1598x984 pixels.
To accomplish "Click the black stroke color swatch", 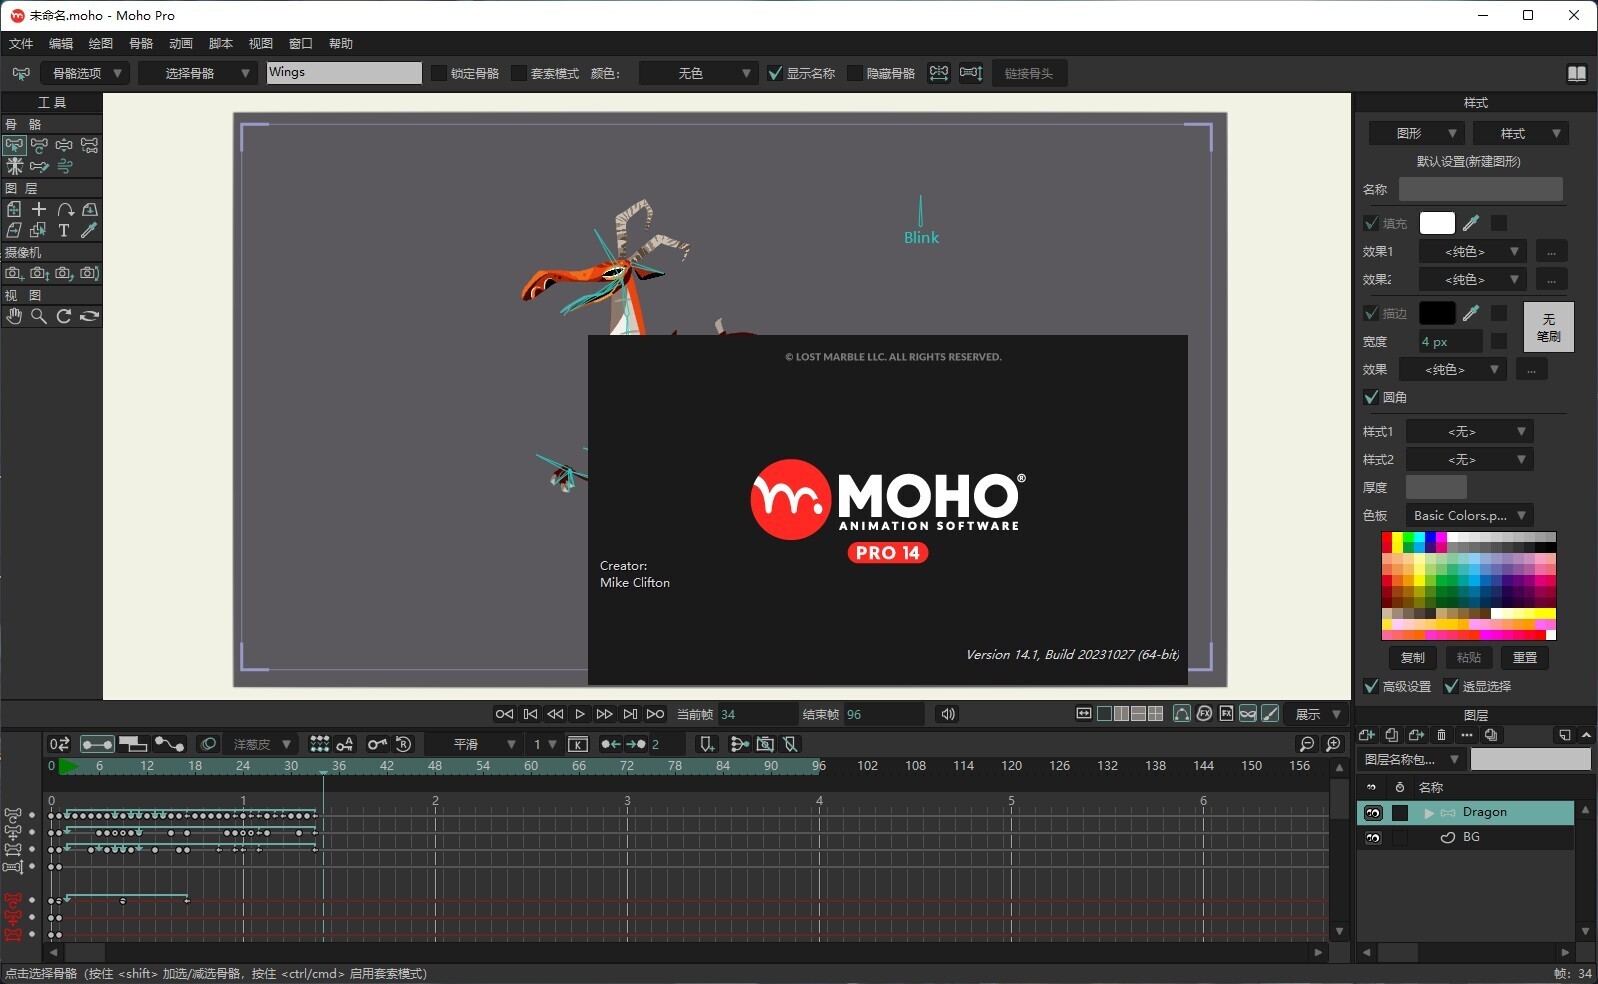I will coord(1437,313).
